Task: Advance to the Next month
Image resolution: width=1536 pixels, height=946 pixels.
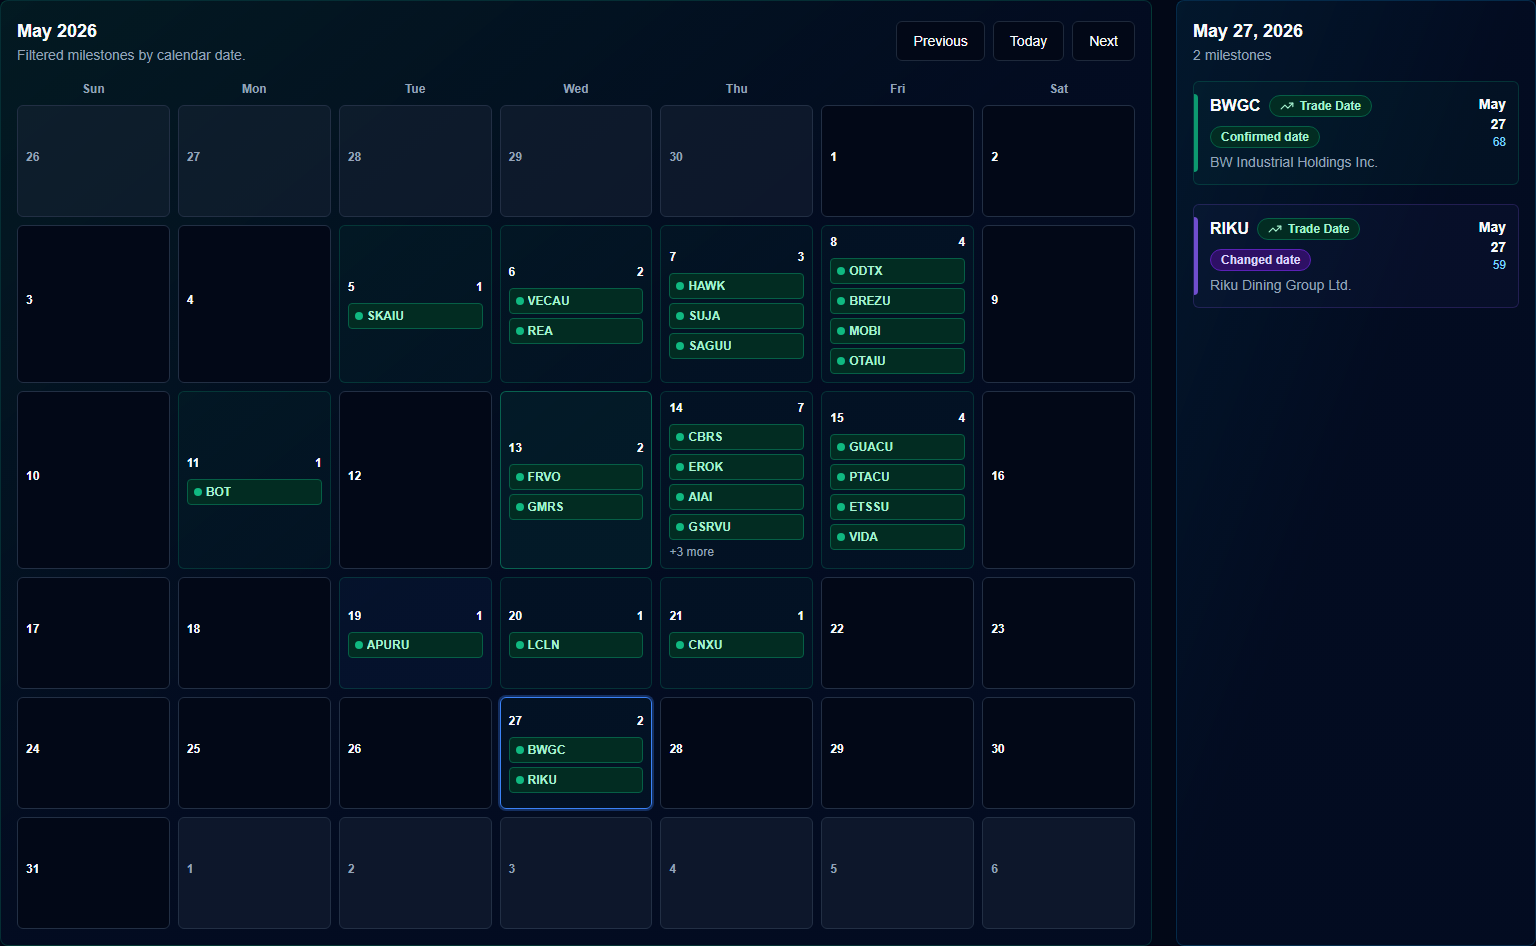Action: (1103, 41)
